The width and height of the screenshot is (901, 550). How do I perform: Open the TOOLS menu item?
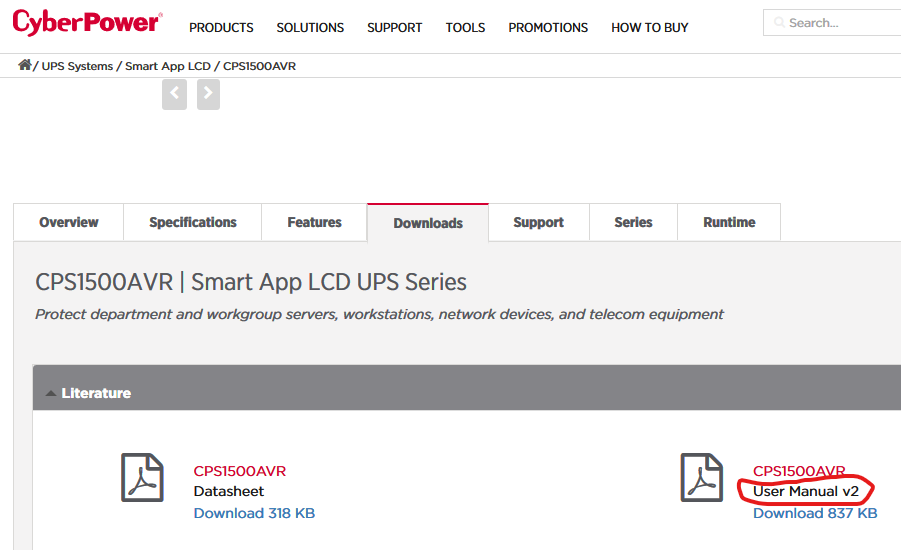(x=465, y=28)
